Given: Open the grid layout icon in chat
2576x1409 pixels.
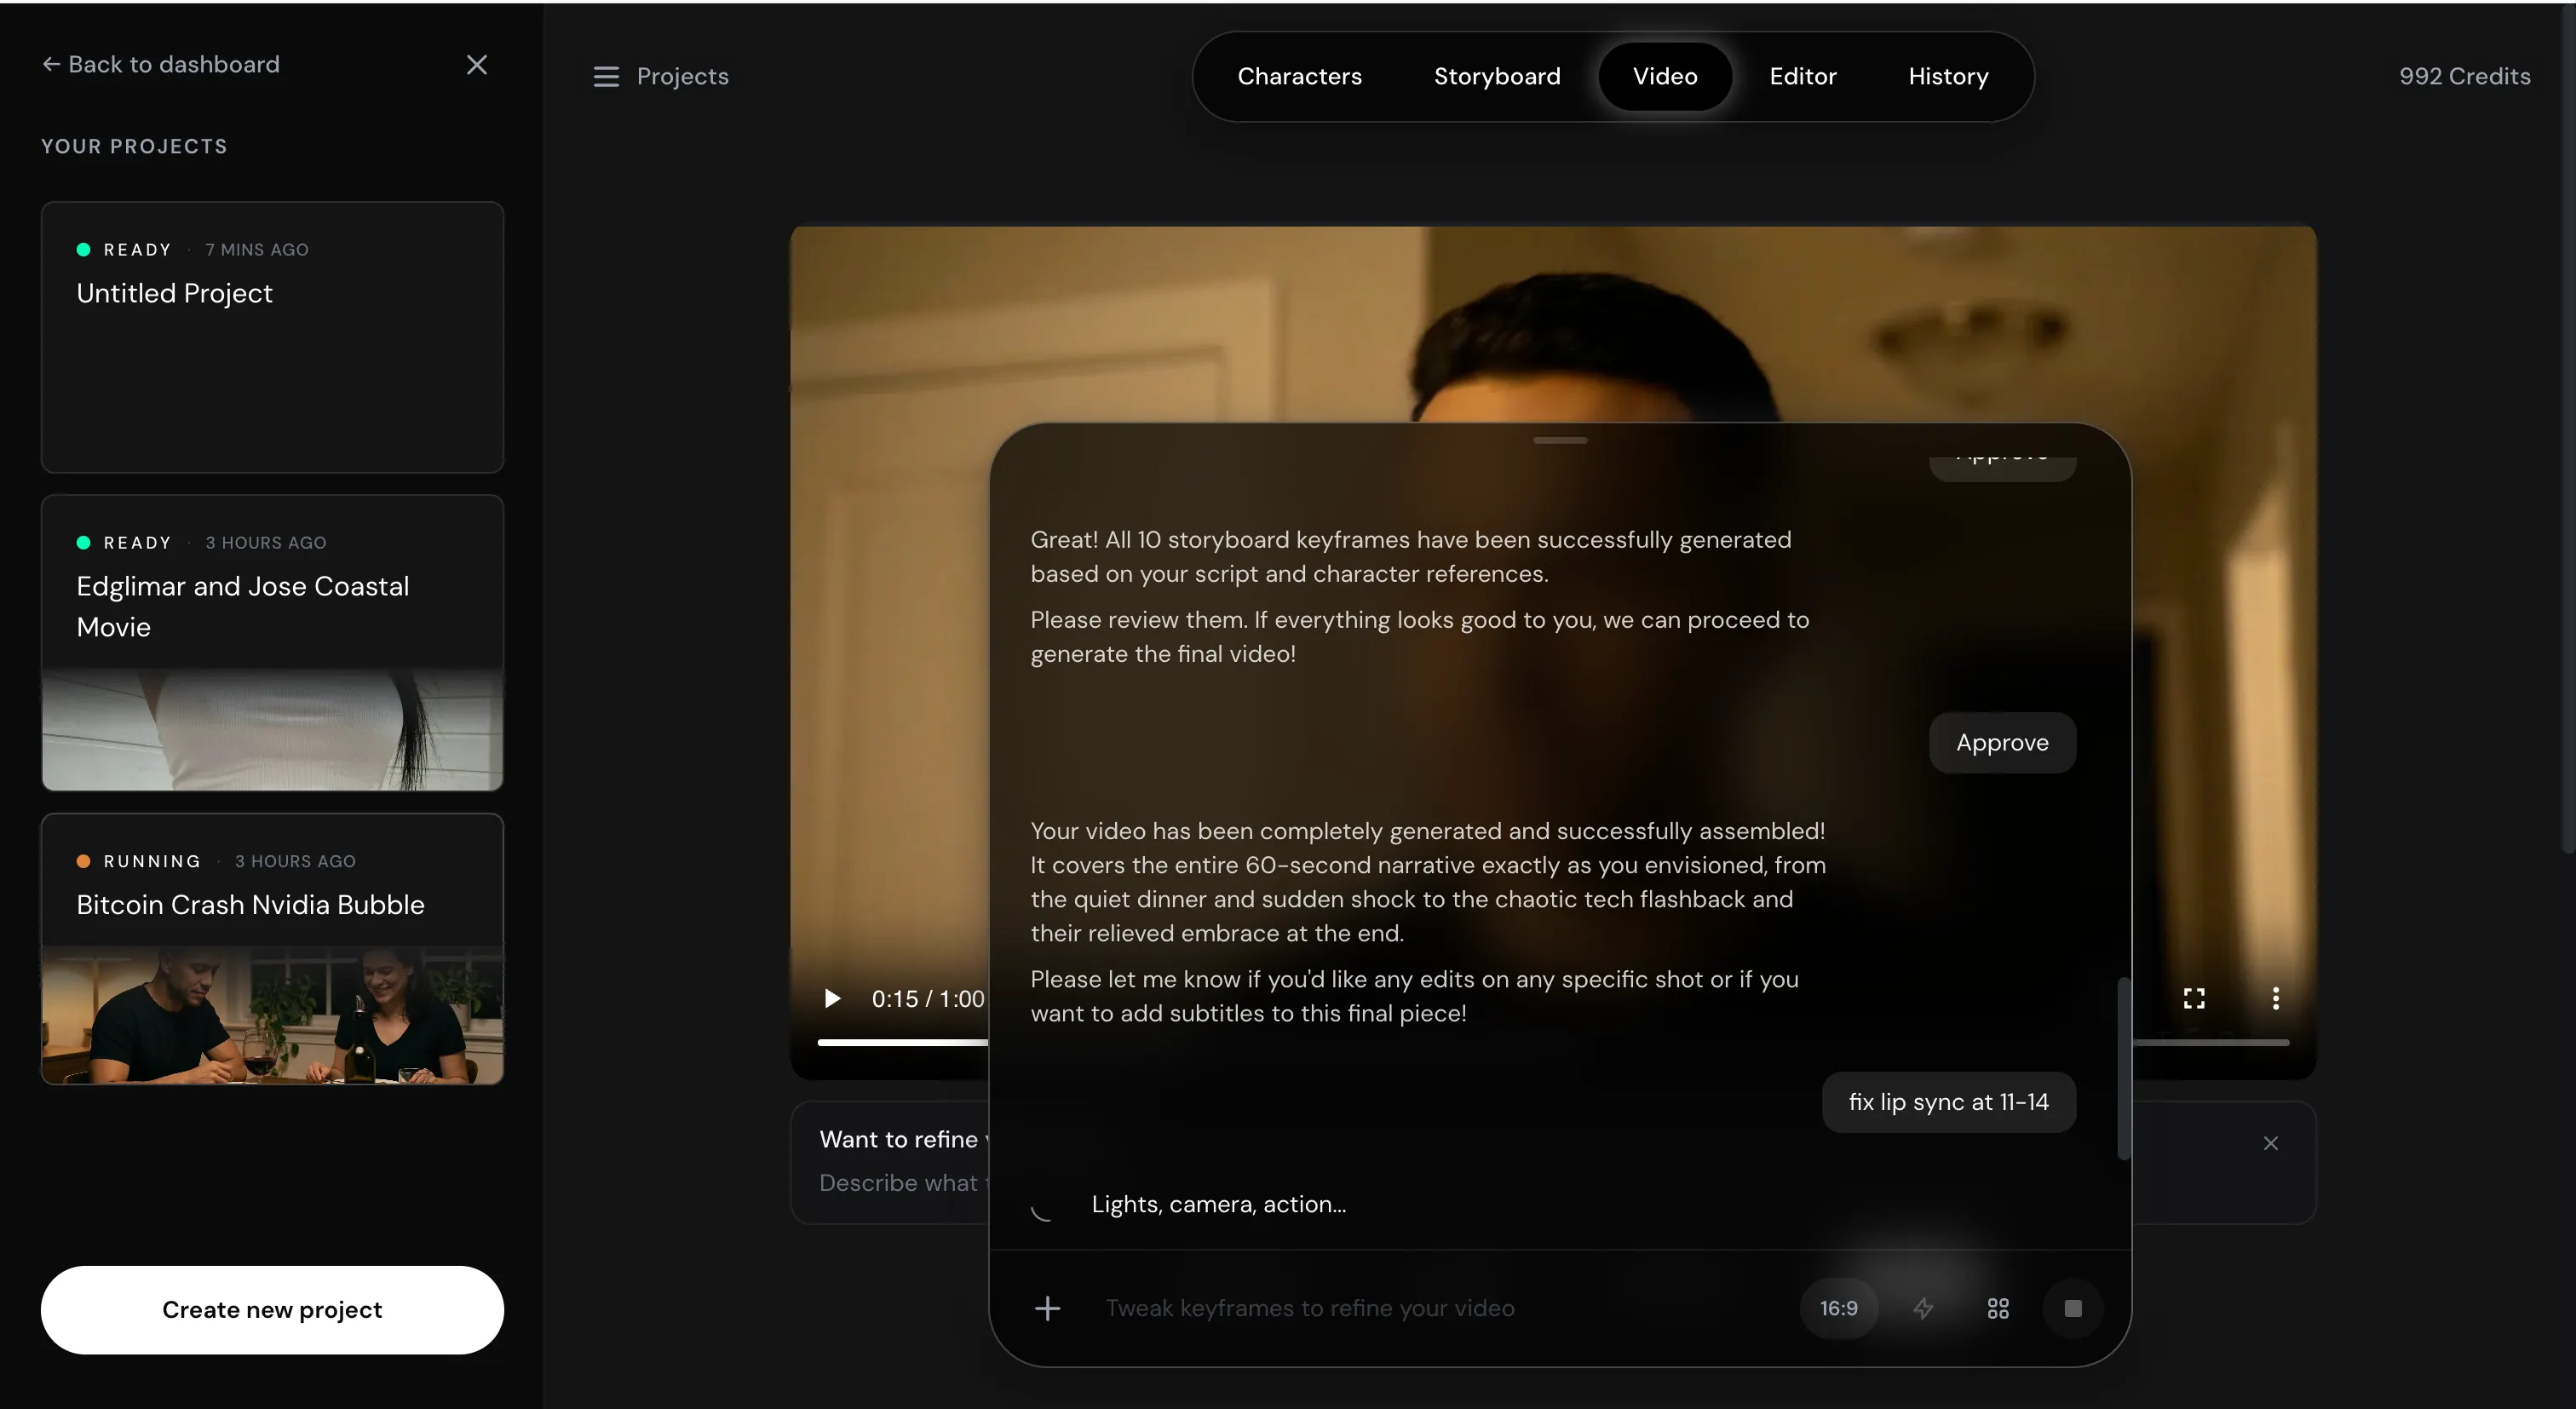Looking at the screenshot, I should point(1998,1308).
